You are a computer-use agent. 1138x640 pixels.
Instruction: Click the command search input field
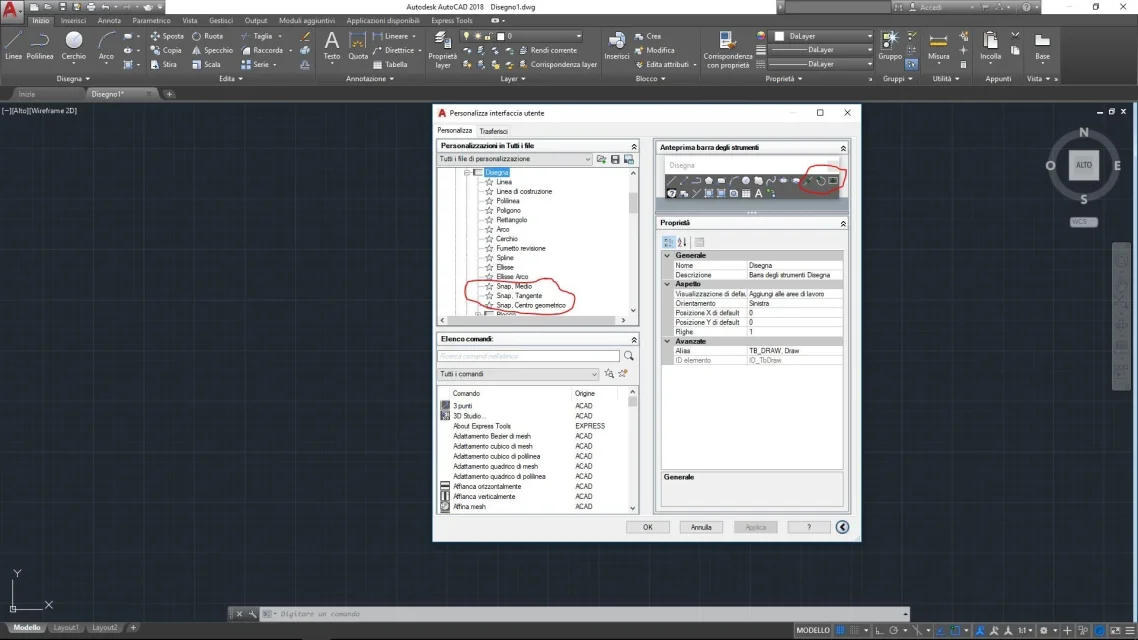pyautogui.click(x=528, y=356)
